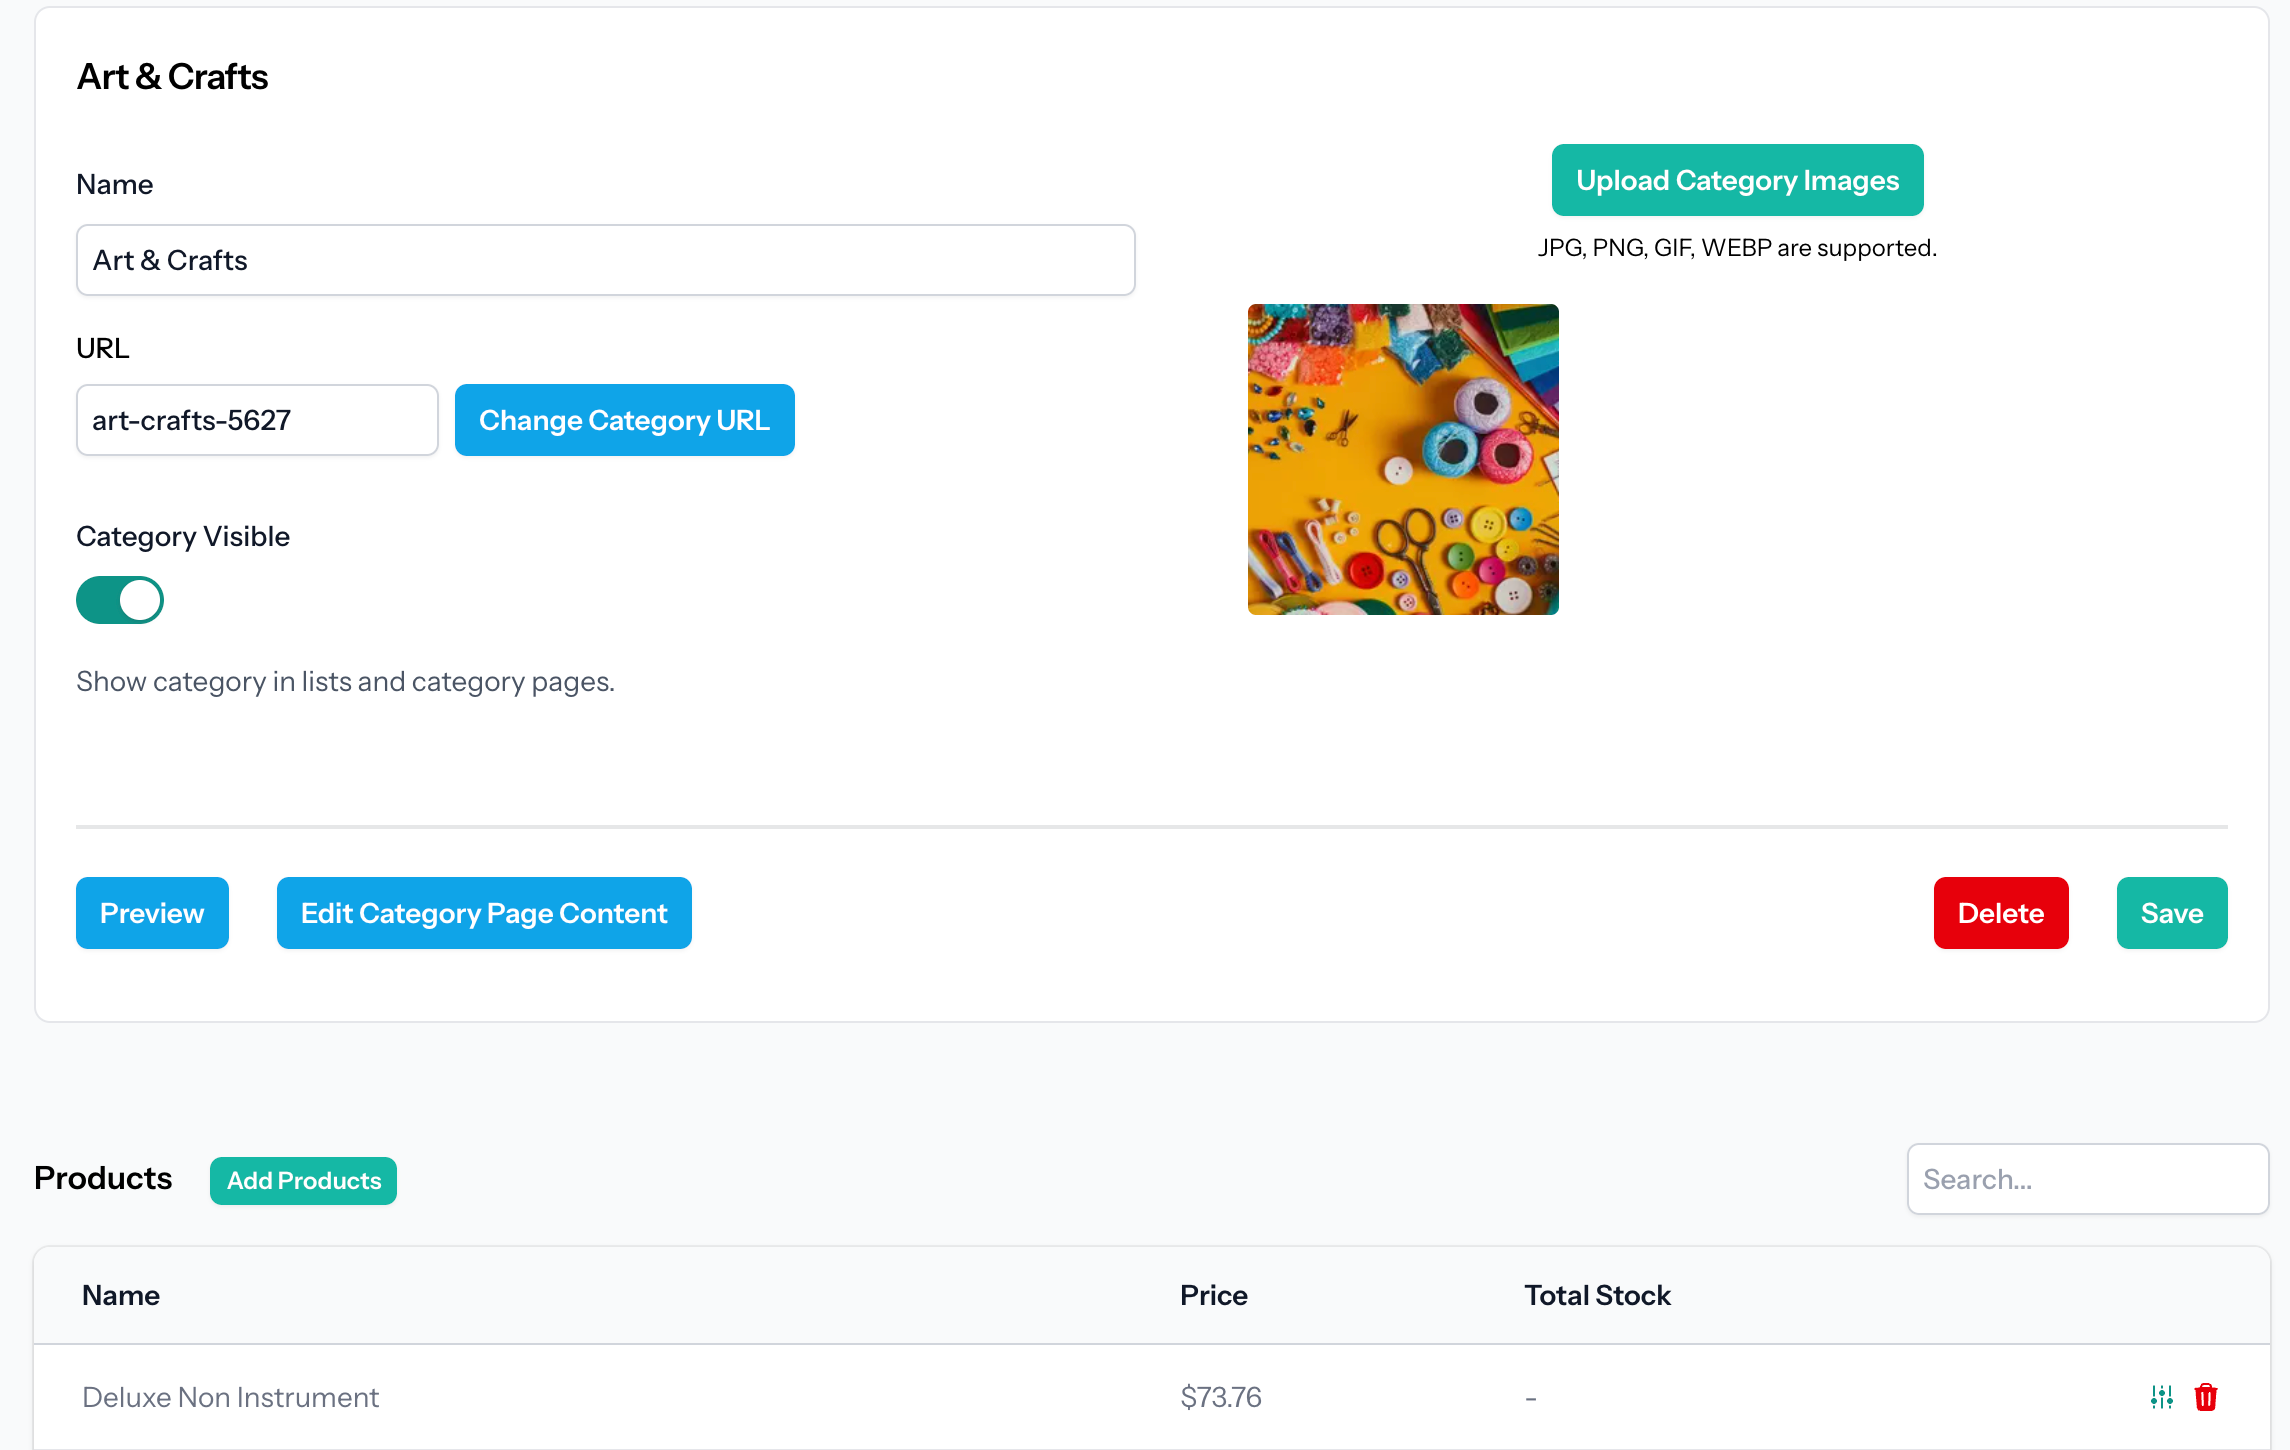Click the Upload Category Images button

[1737, 180]
